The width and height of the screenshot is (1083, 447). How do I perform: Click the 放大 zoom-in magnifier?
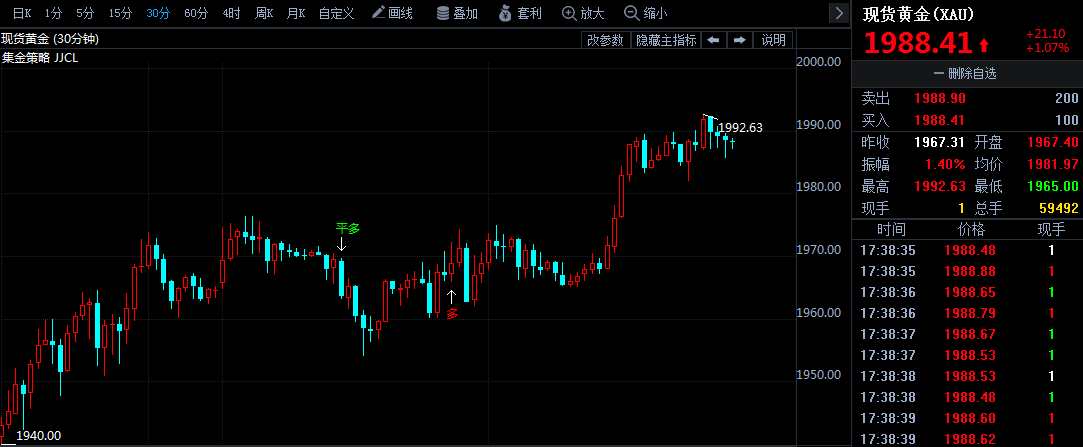tap(583, 12)
